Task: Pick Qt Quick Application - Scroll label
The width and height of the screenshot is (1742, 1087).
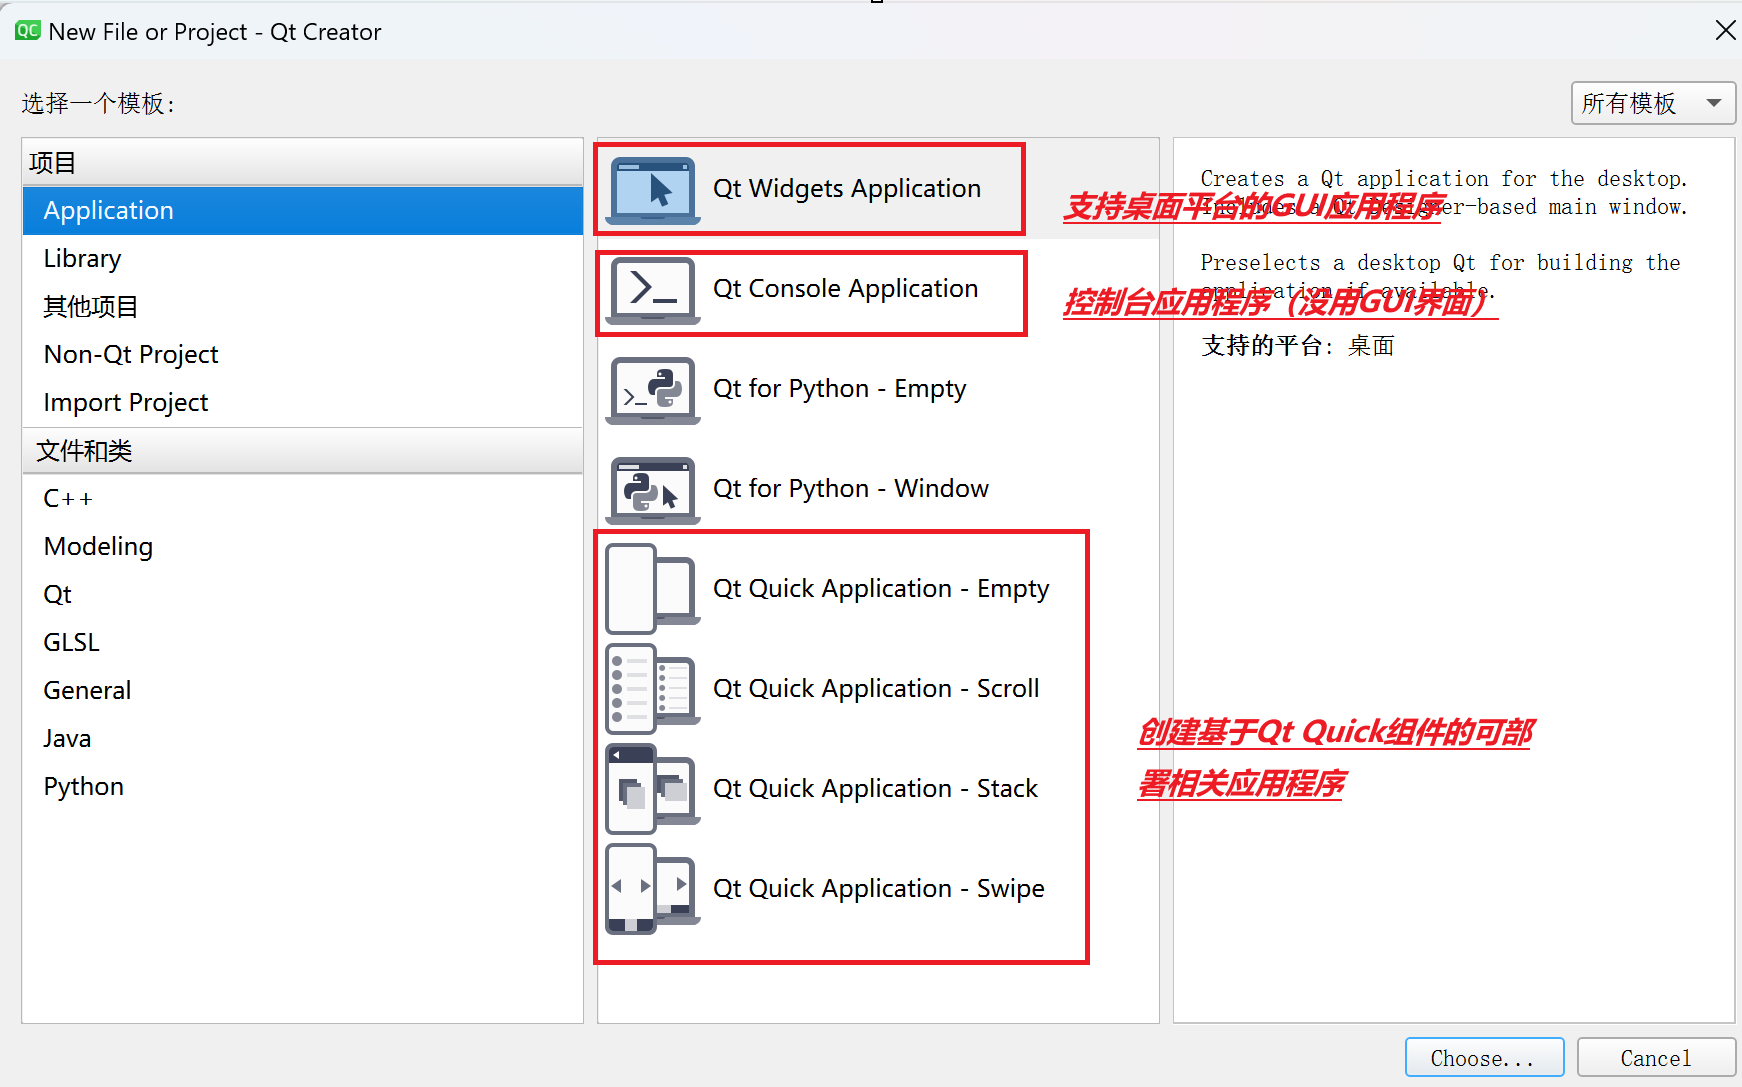Action: (x=876, y=689)
